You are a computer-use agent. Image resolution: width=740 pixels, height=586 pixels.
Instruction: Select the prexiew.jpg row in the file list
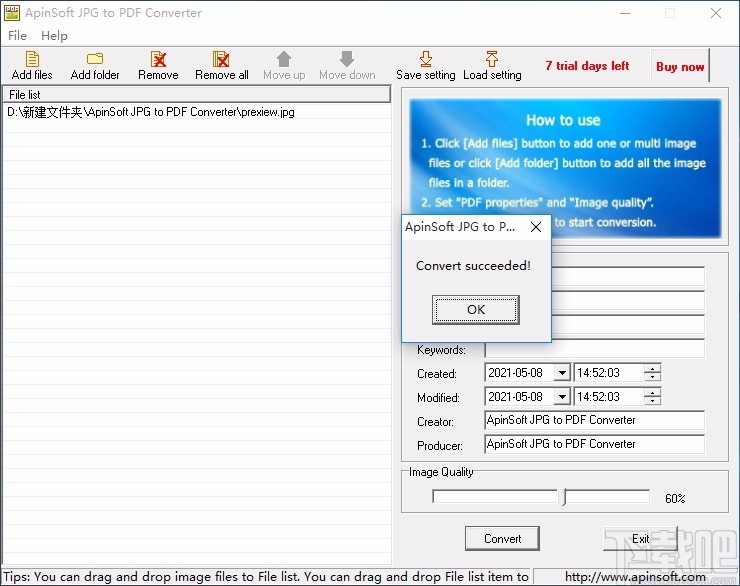click(197, 112)
